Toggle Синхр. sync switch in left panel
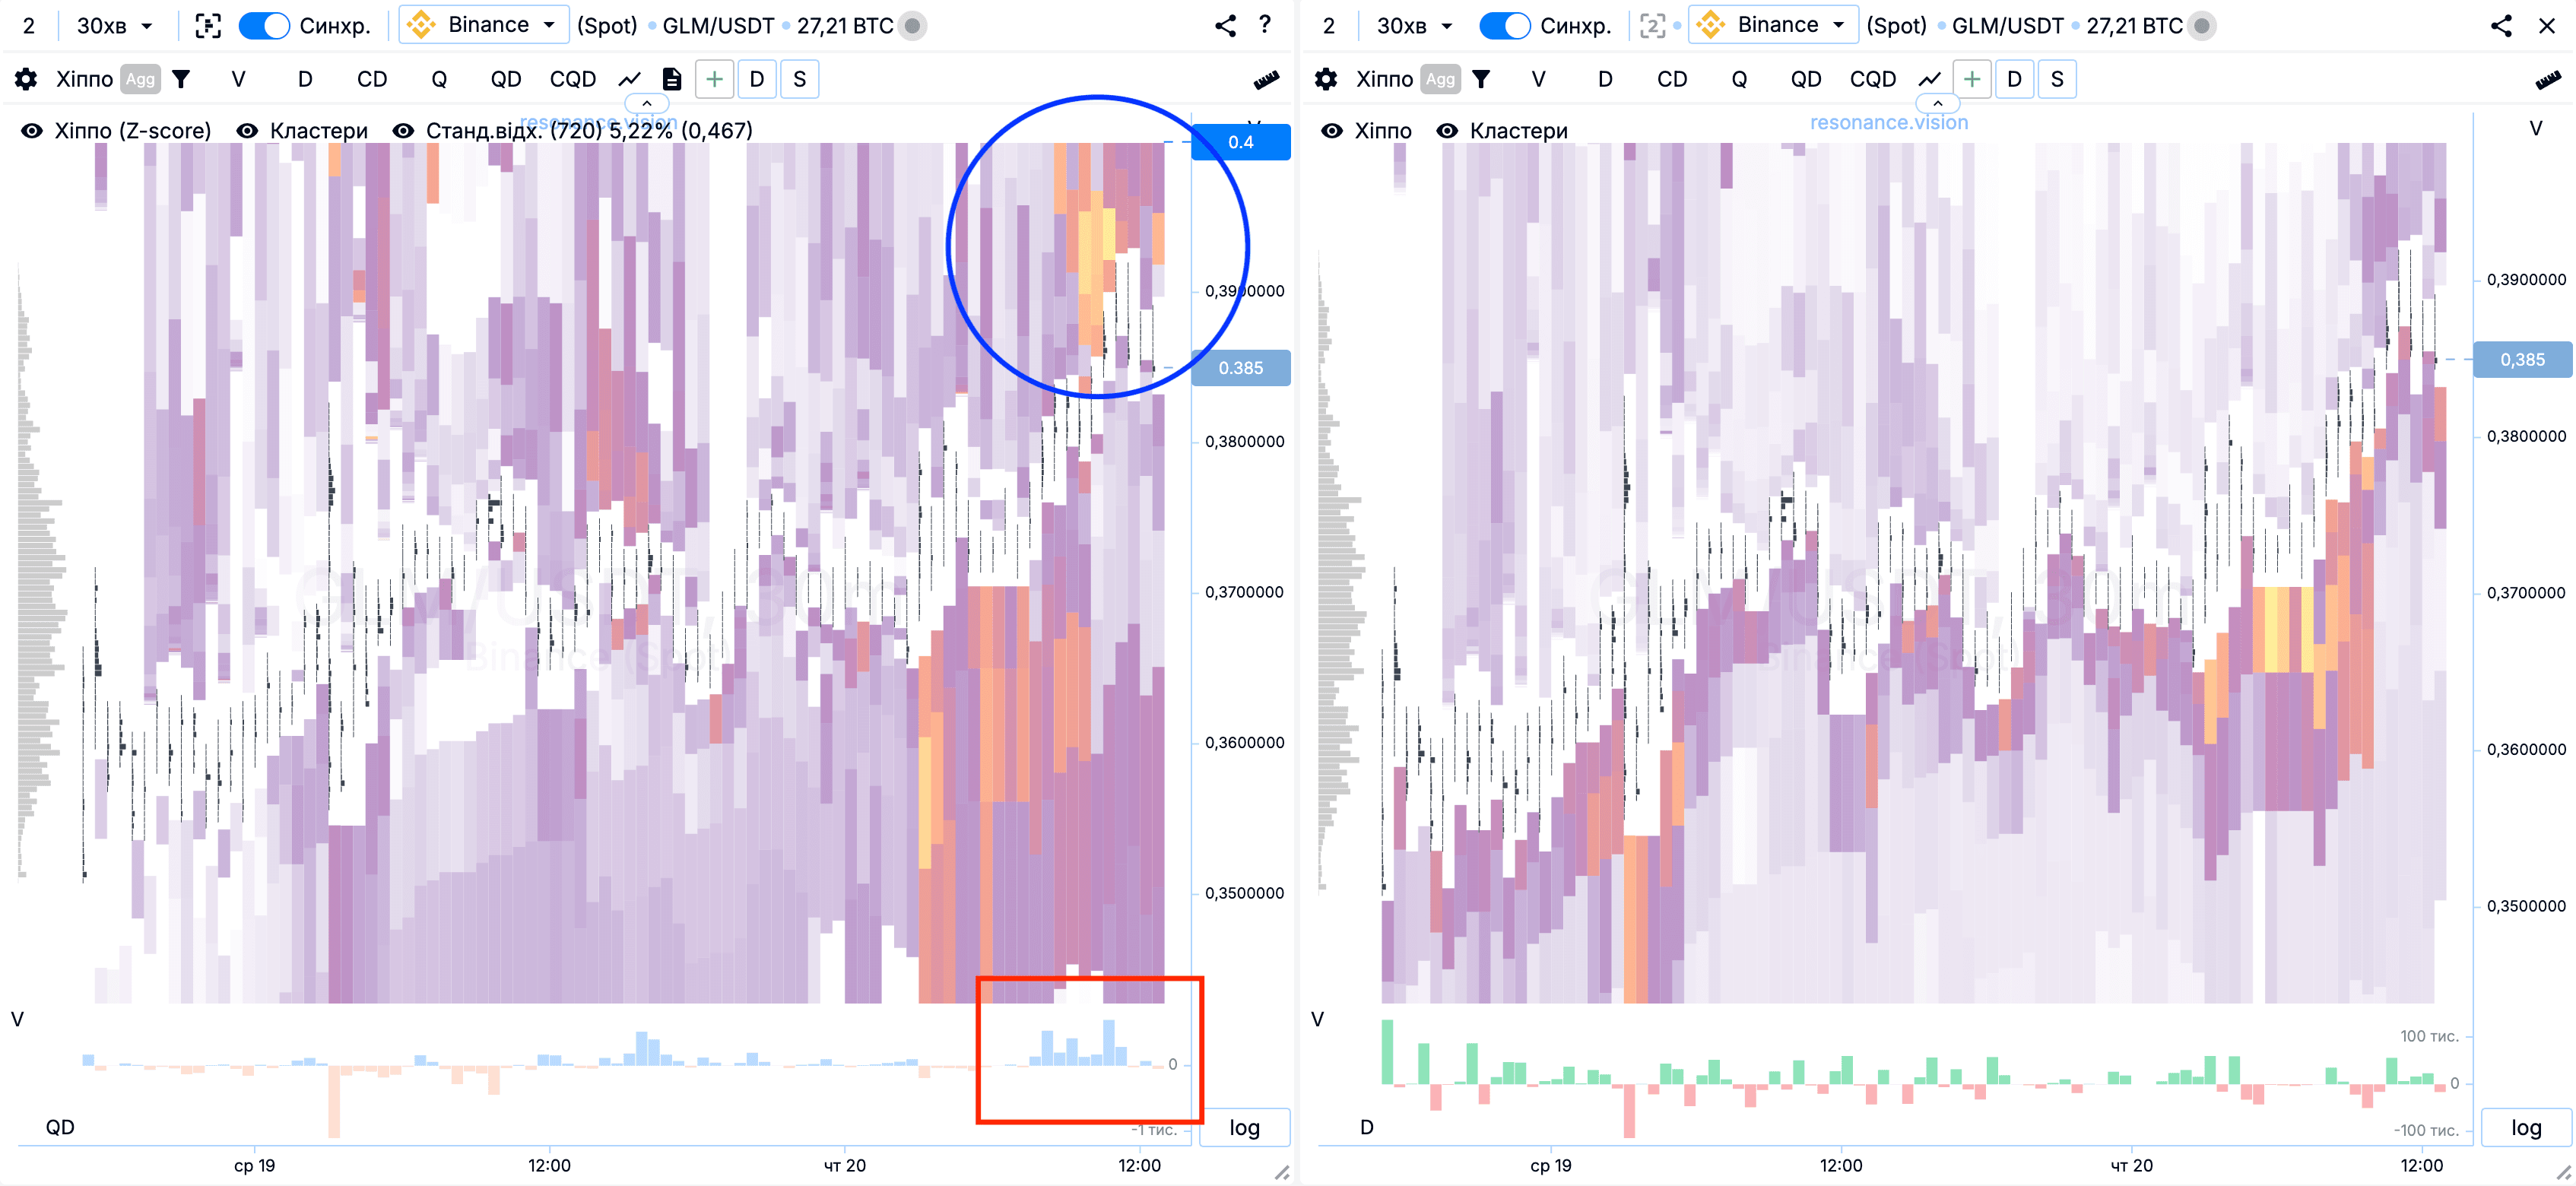This screenshot has width=2576, height=1186. [264, 26]
